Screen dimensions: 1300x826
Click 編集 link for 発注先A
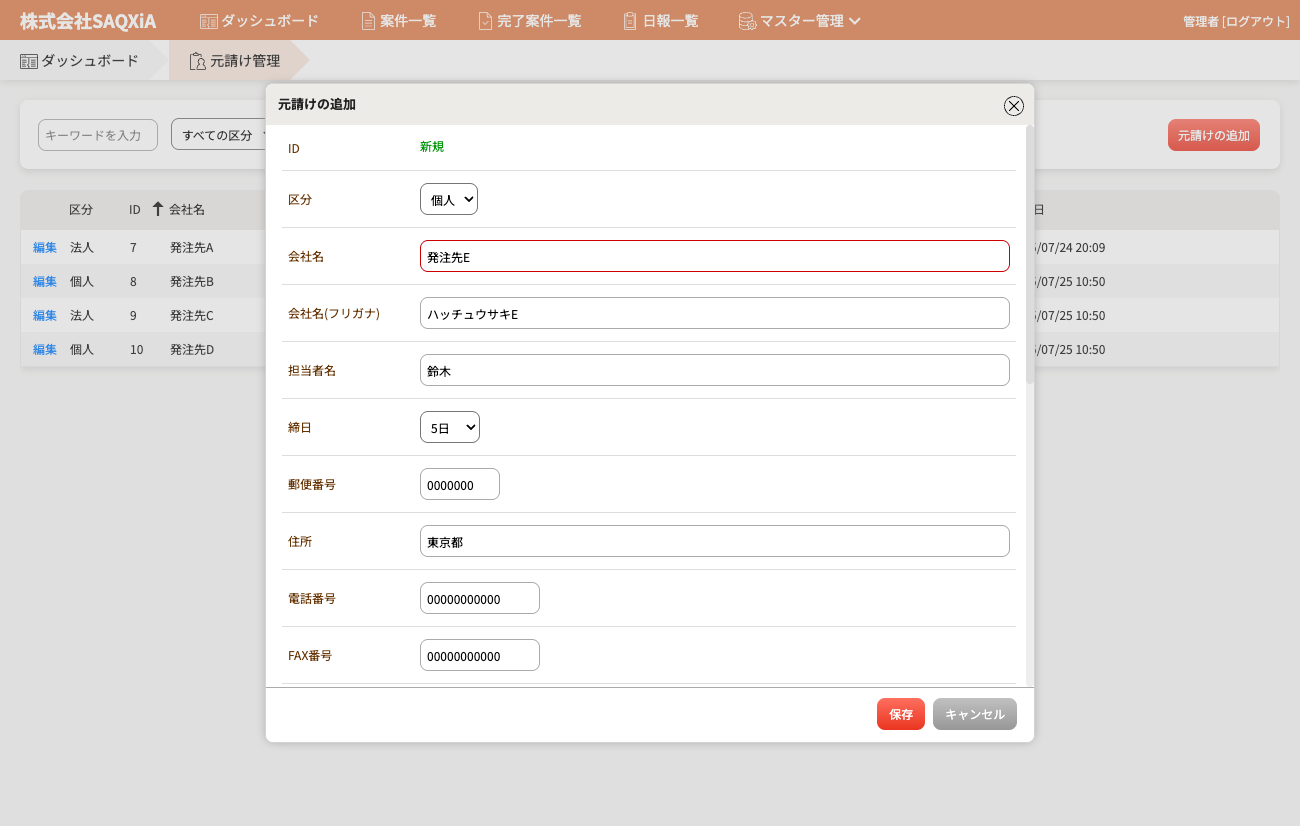(x=45, y=247)
